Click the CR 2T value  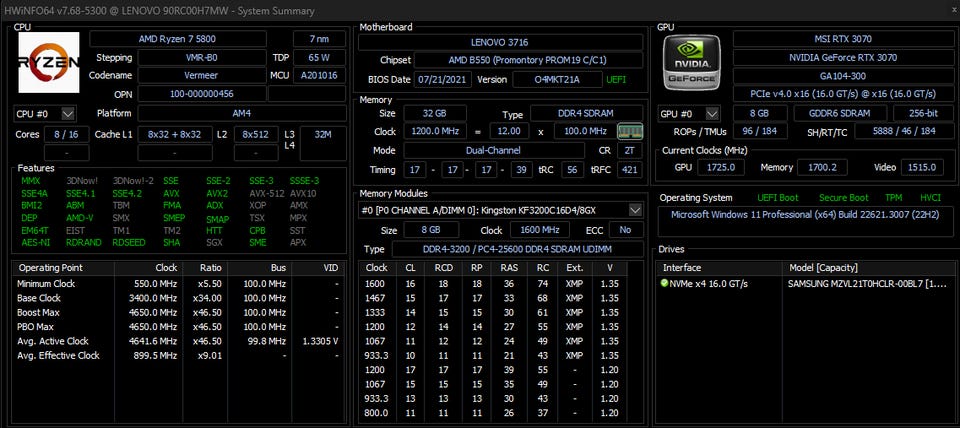click(x=630, y=151)
